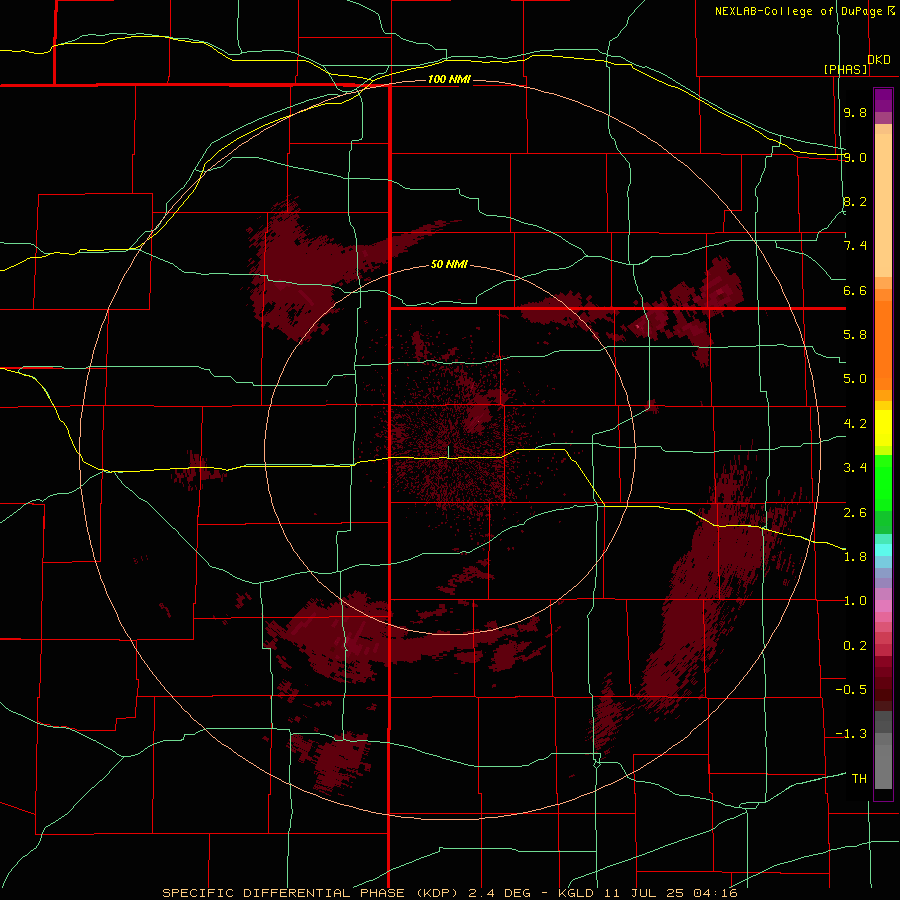The image size is (900, 900).
Task: Select the 5.0 scale label
Action: point(855,379)
